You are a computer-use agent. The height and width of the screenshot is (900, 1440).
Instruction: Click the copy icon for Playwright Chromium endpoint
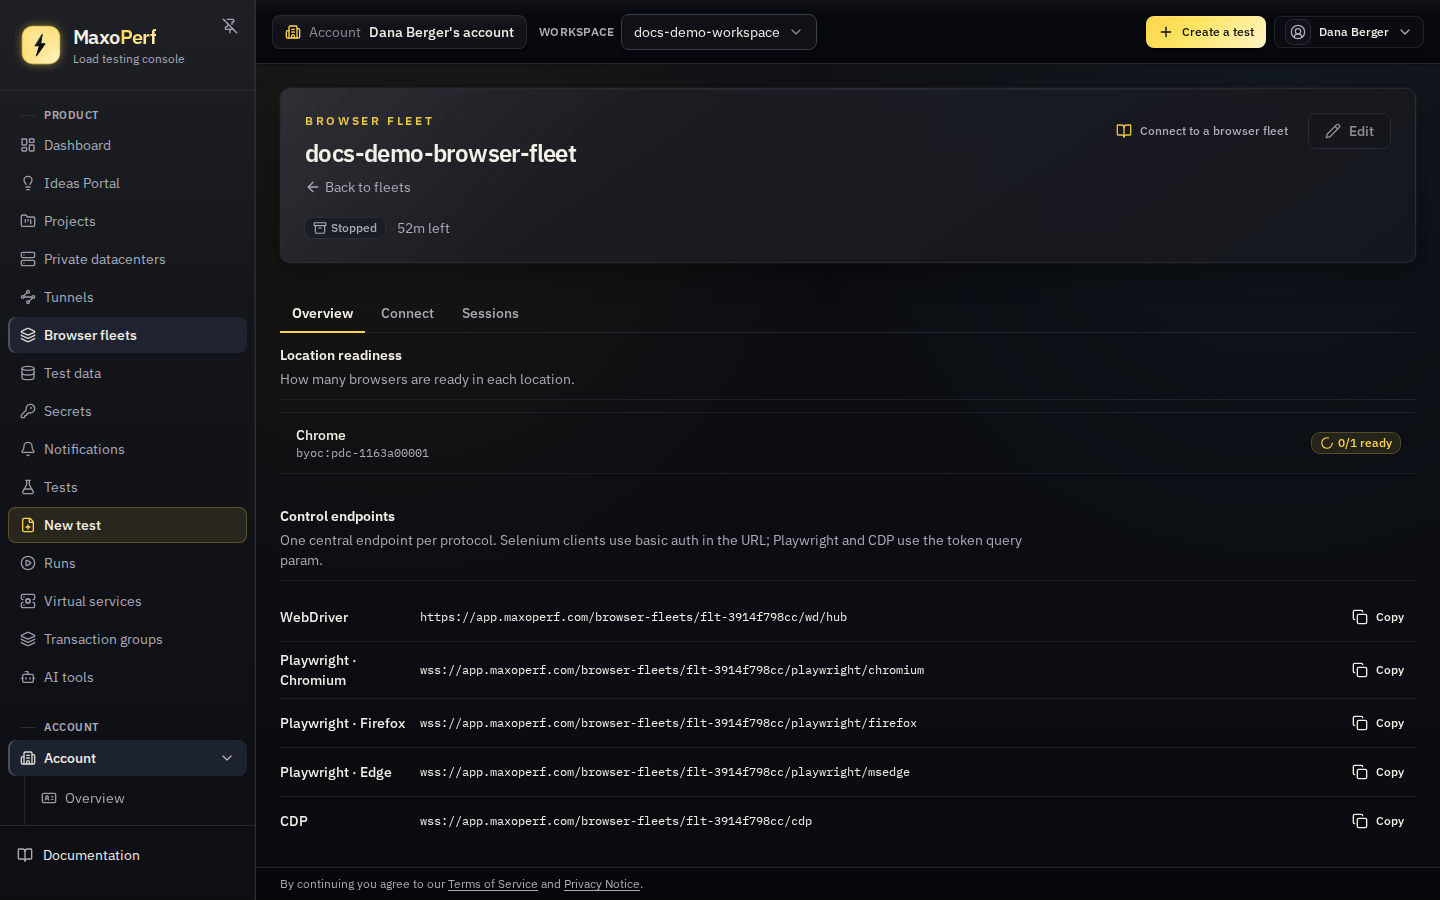click(1360, 670)
